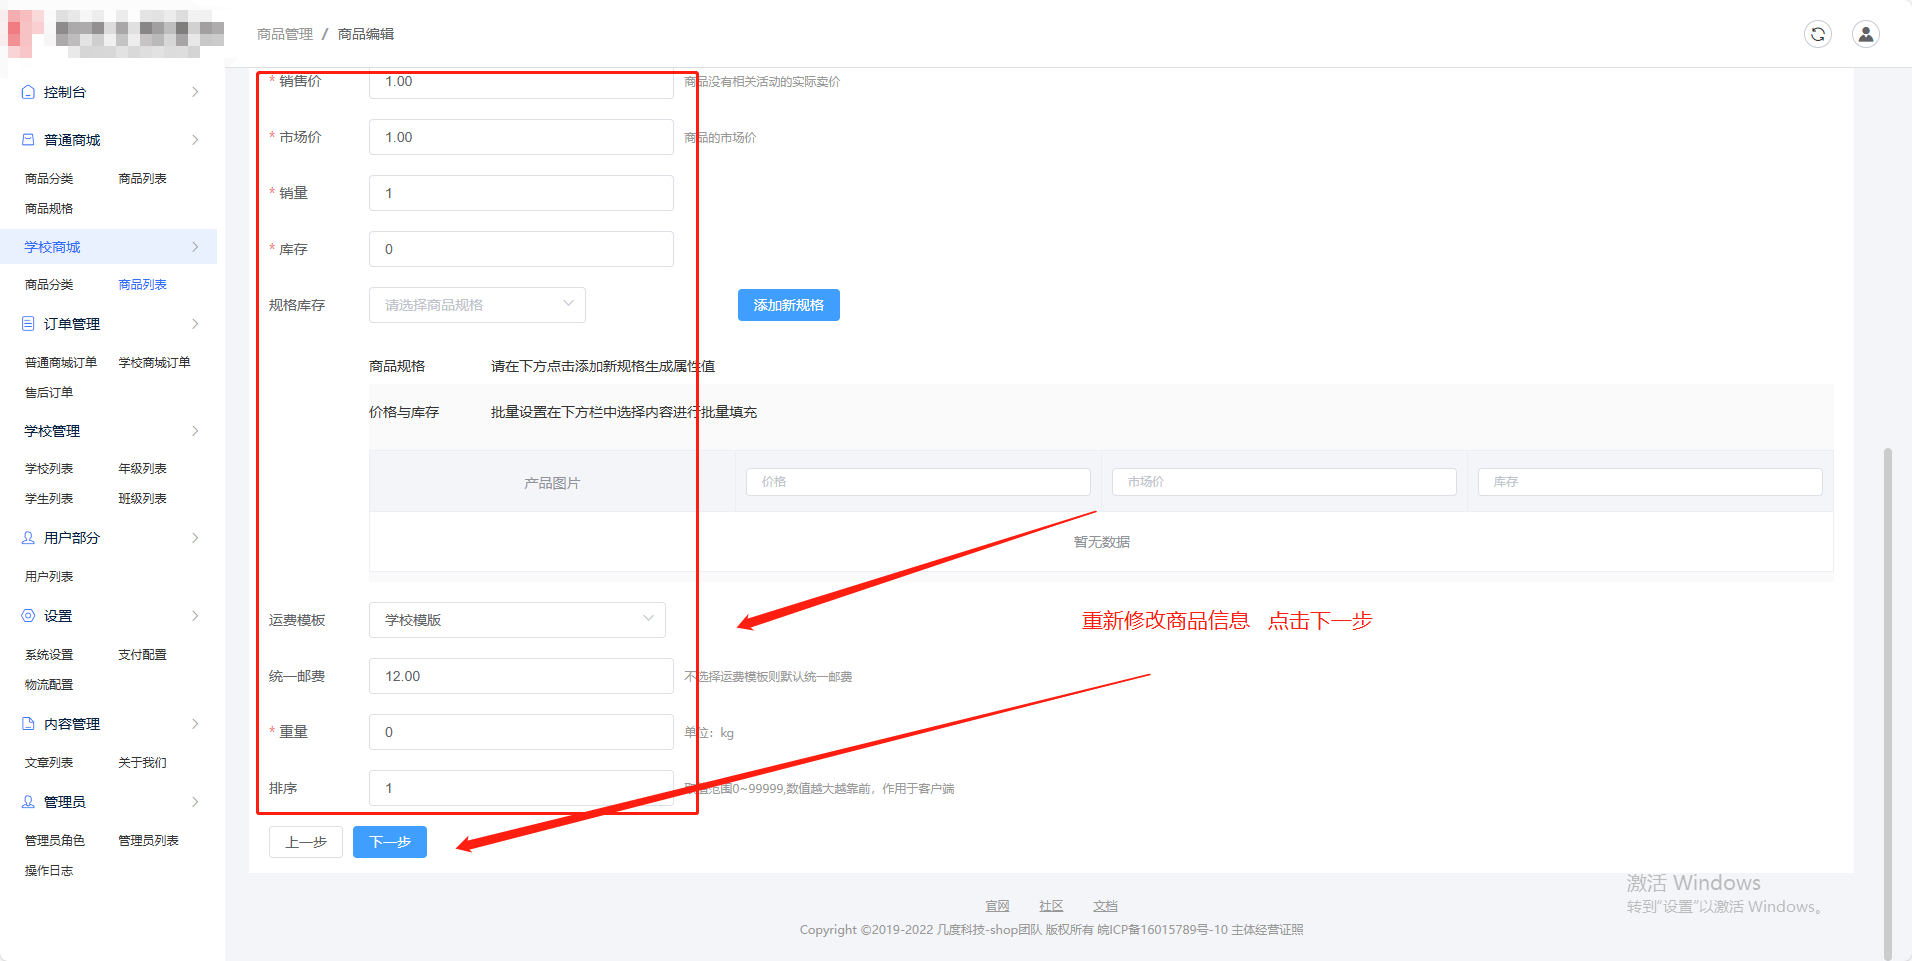Viewport: 1912px width, 961px height.
Task: Click the refresh icon in top bar
Action: coord(1818,33)
